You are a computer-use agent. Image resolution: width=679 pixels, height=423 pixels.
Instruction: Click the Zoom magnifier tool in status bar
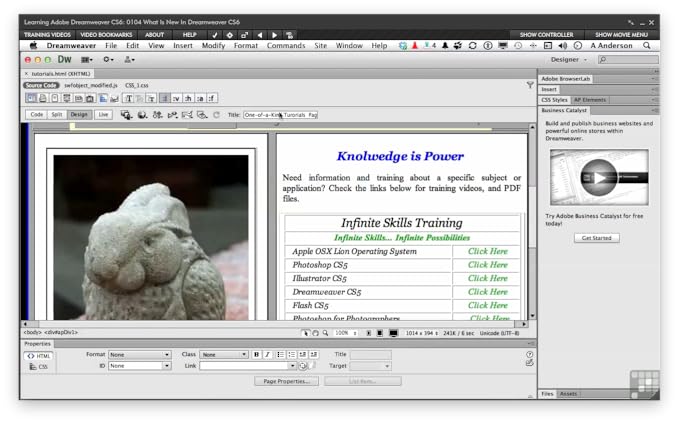click(x=325, y=333)
